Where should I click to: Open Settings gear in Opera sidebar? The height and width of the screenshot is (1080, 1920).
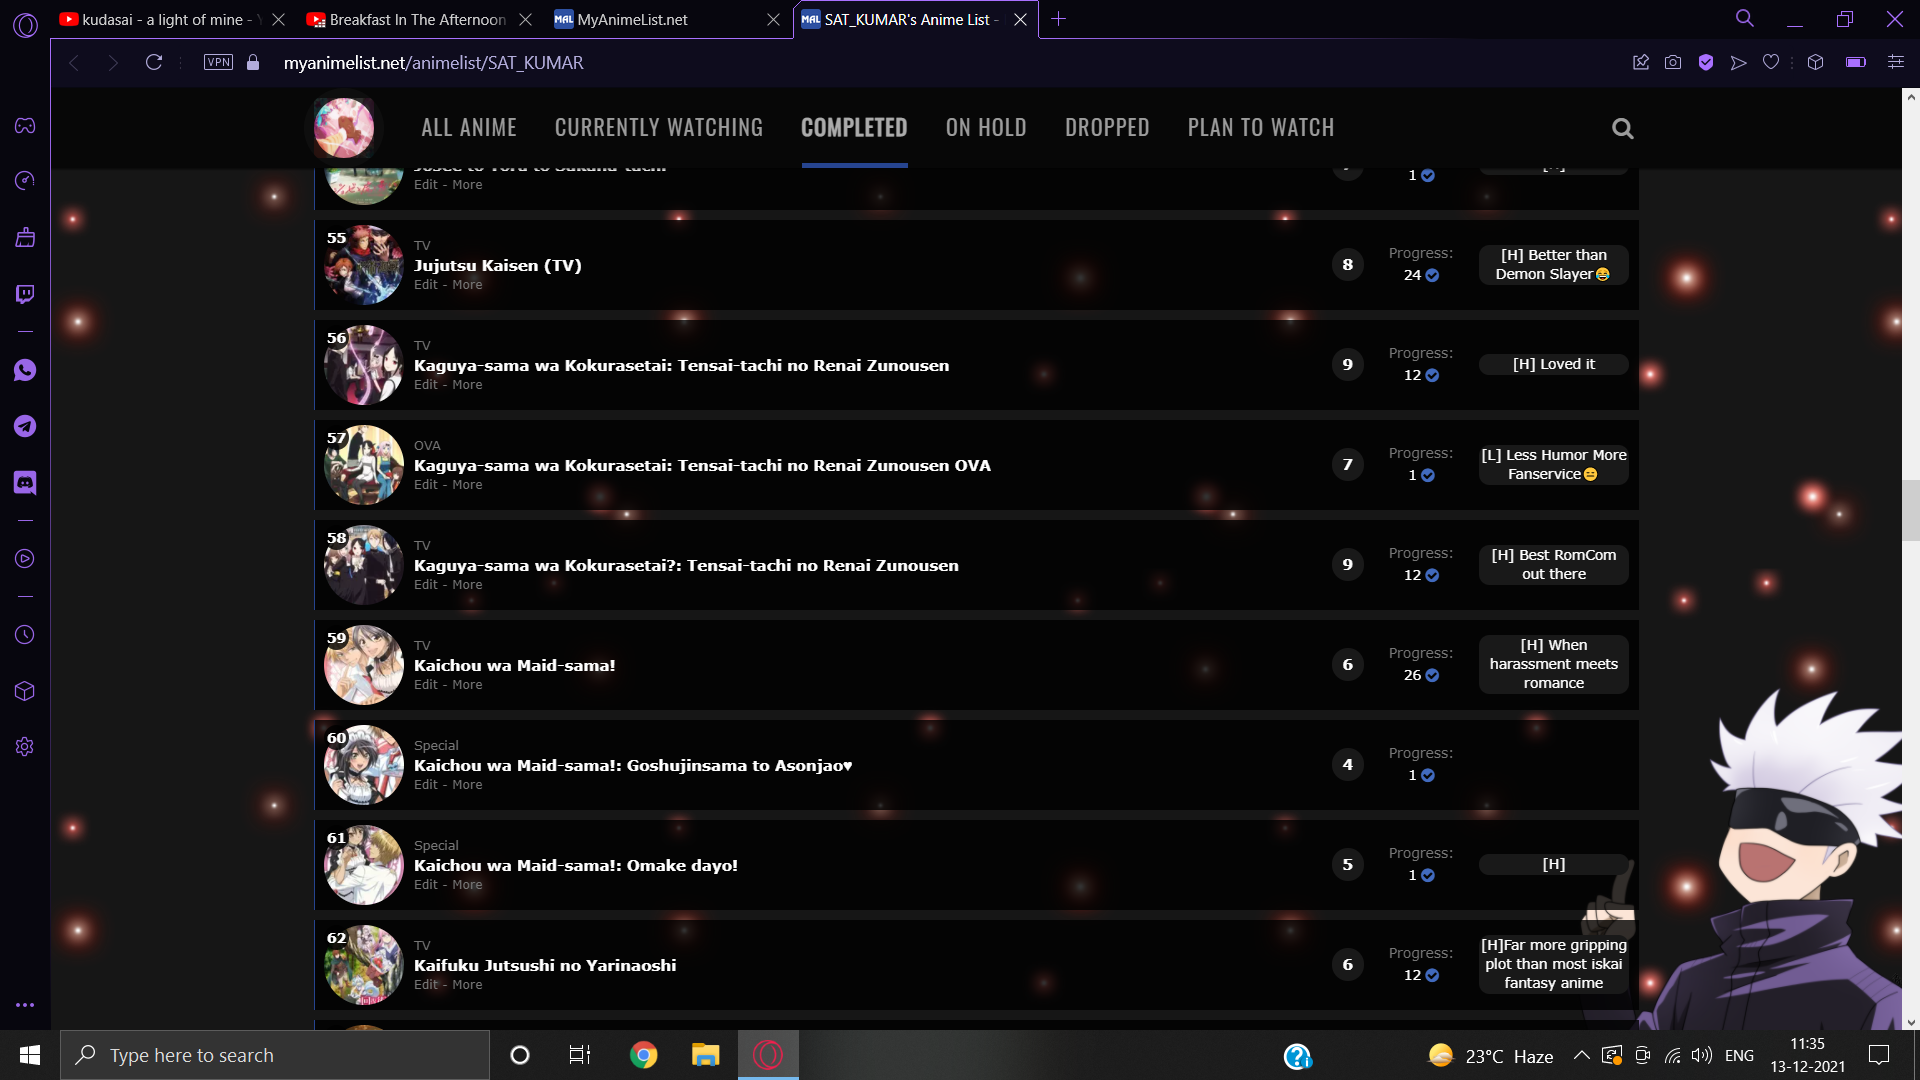tap(25, 747)
